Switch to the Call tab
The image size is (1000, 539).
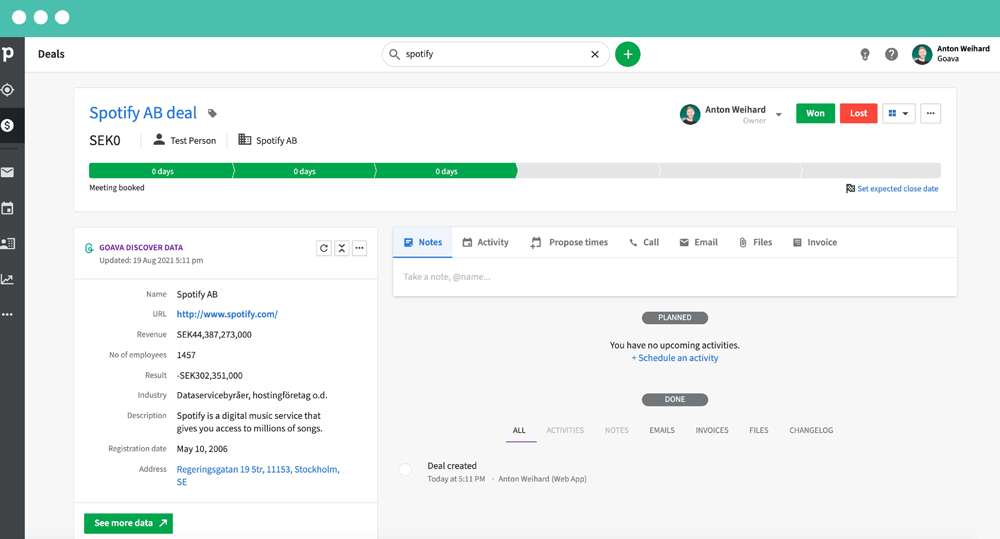(644, 242)
